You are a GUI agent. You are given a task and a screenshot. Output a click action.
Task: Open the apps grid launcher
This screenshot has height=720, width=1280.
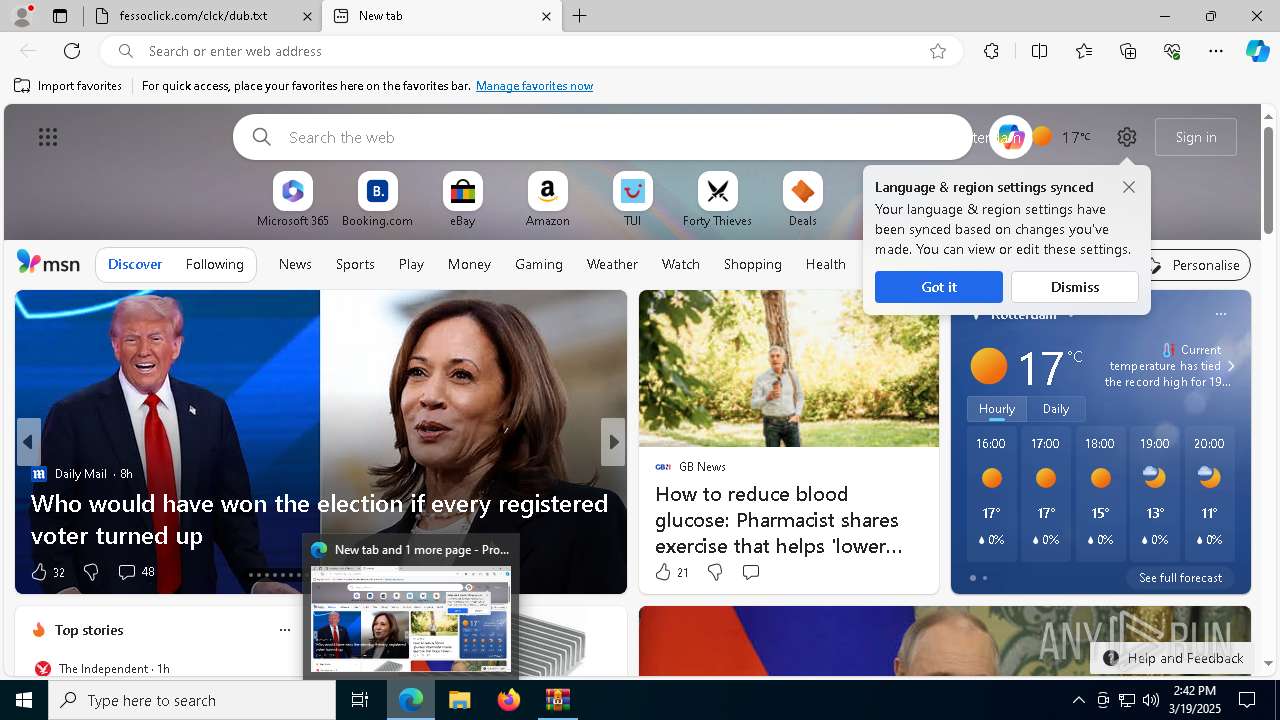48,137
